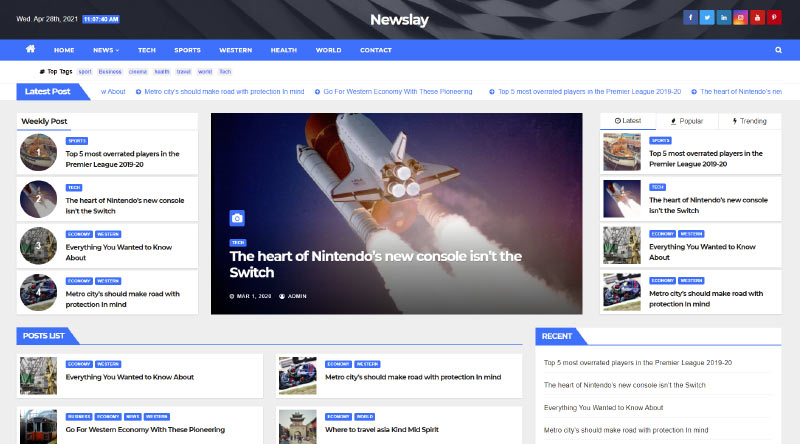Click the Newslay site title
This screenshot has width=800, height=444.
click(x=399, y=19)
